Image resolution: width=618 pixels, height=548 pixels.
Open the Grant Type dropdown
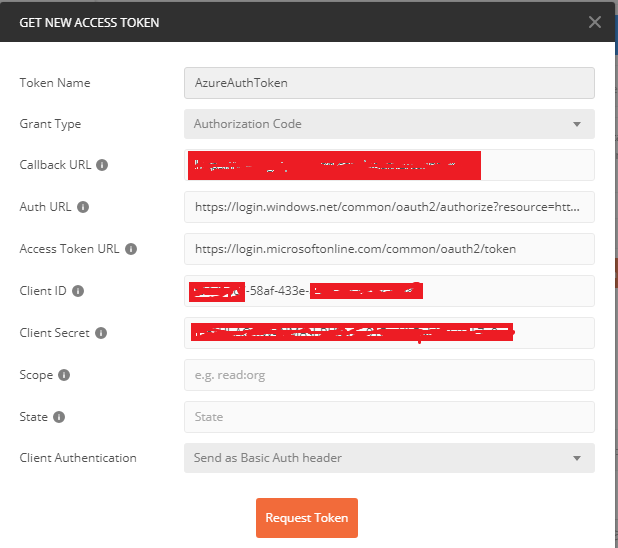[388, 124]
